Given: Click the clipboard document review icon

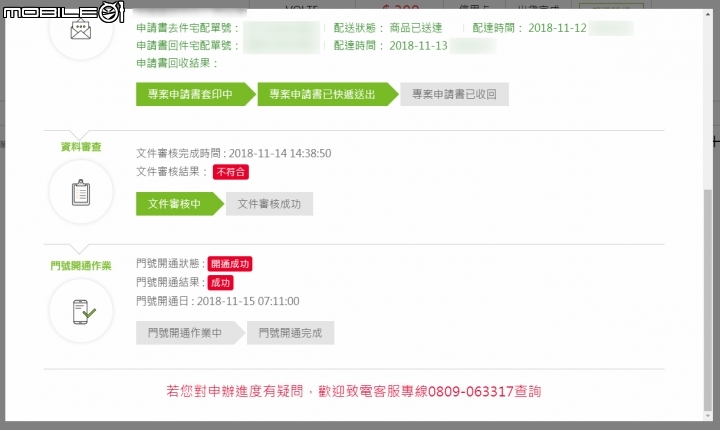Looking at the screenshot, I should 81,191.
